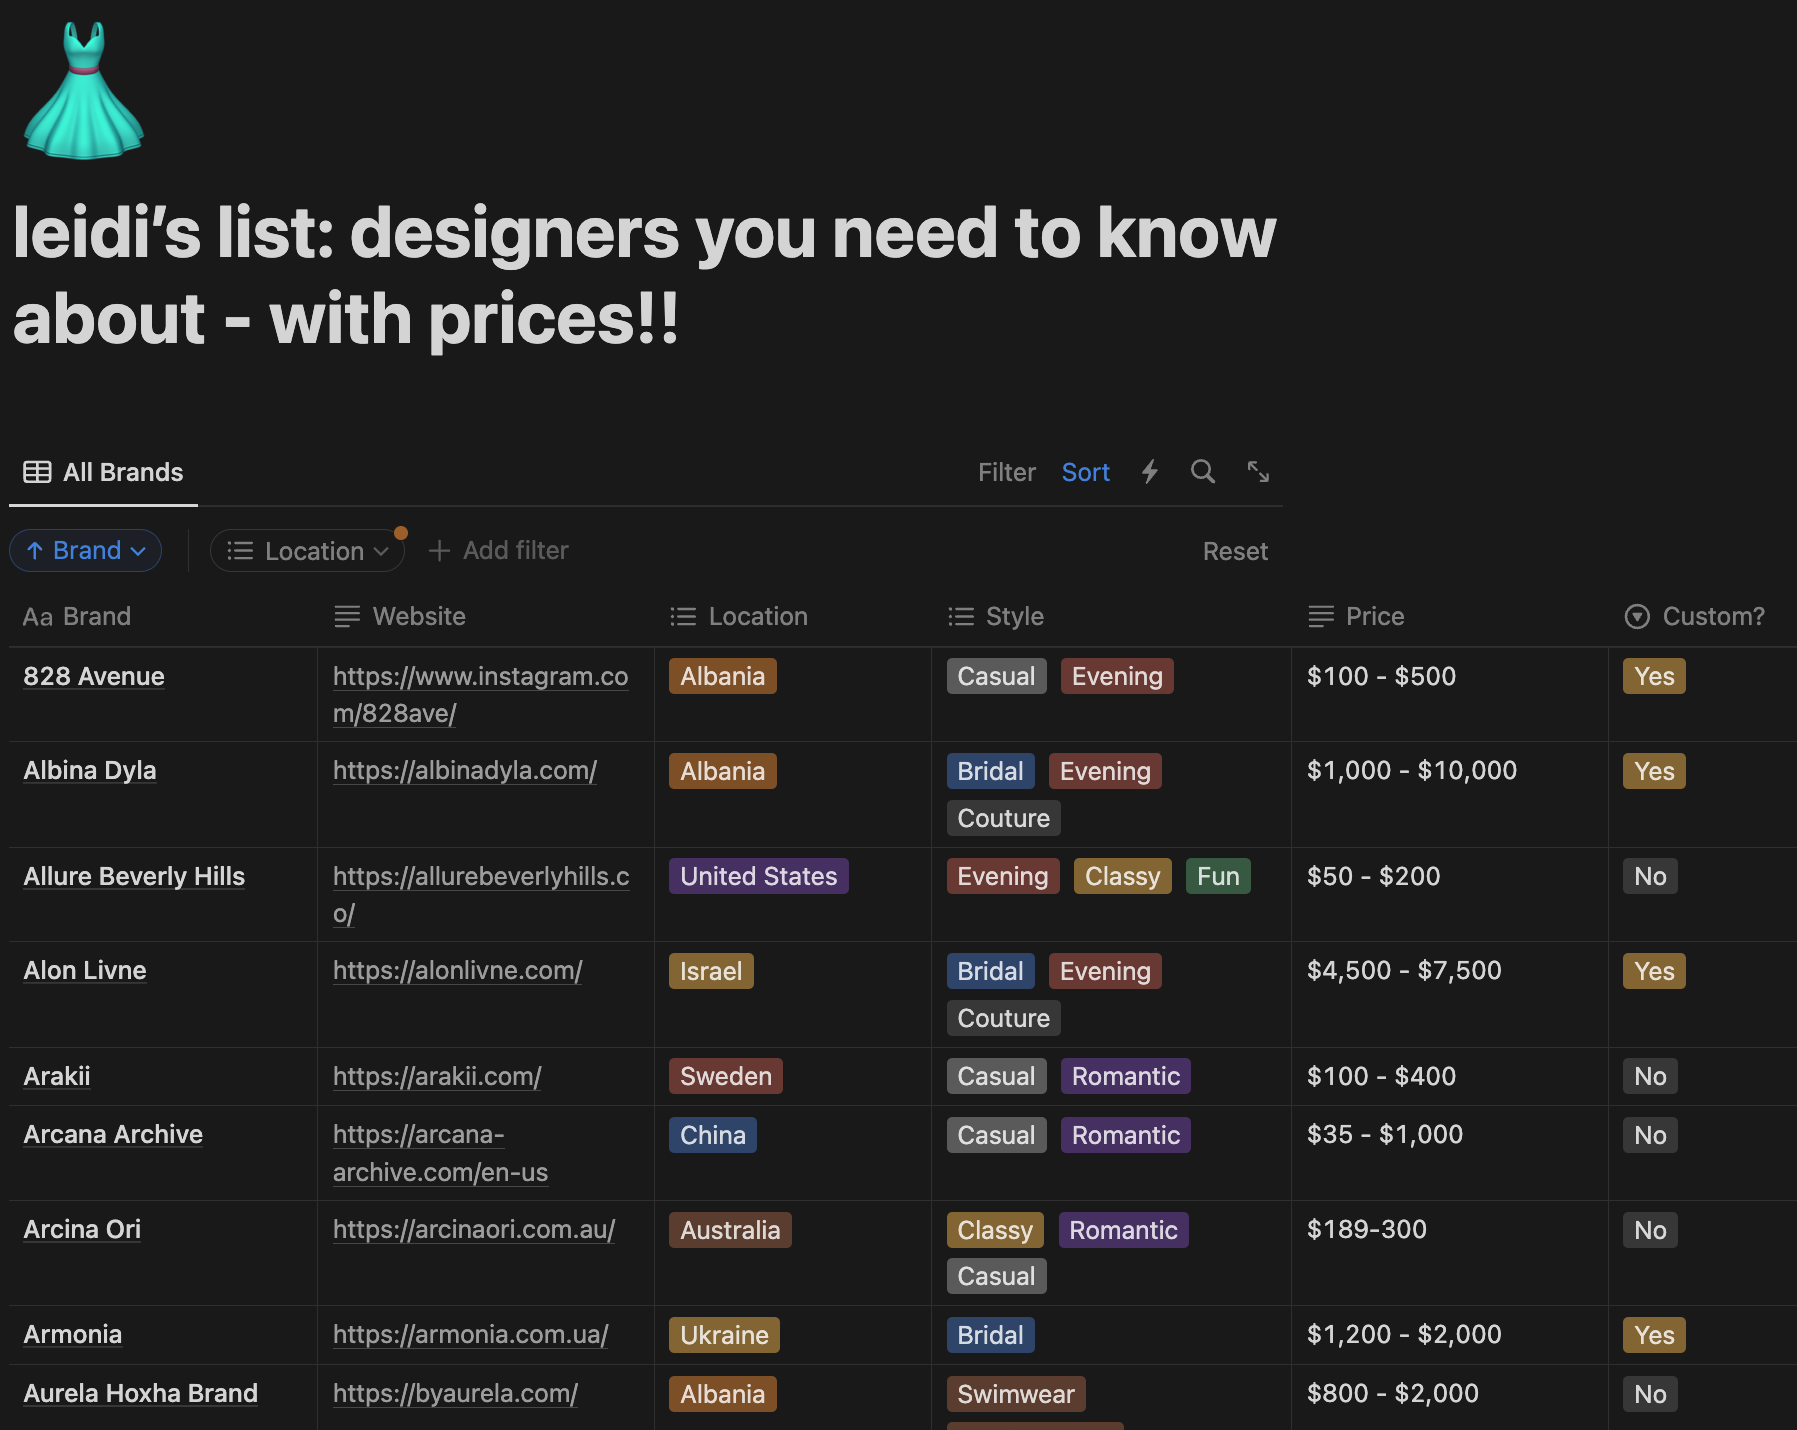The image size is (1797, 1430).
Task: Search the database using the magnifying glass icon
Action: pyautogui.click(x=1202, y=471)
